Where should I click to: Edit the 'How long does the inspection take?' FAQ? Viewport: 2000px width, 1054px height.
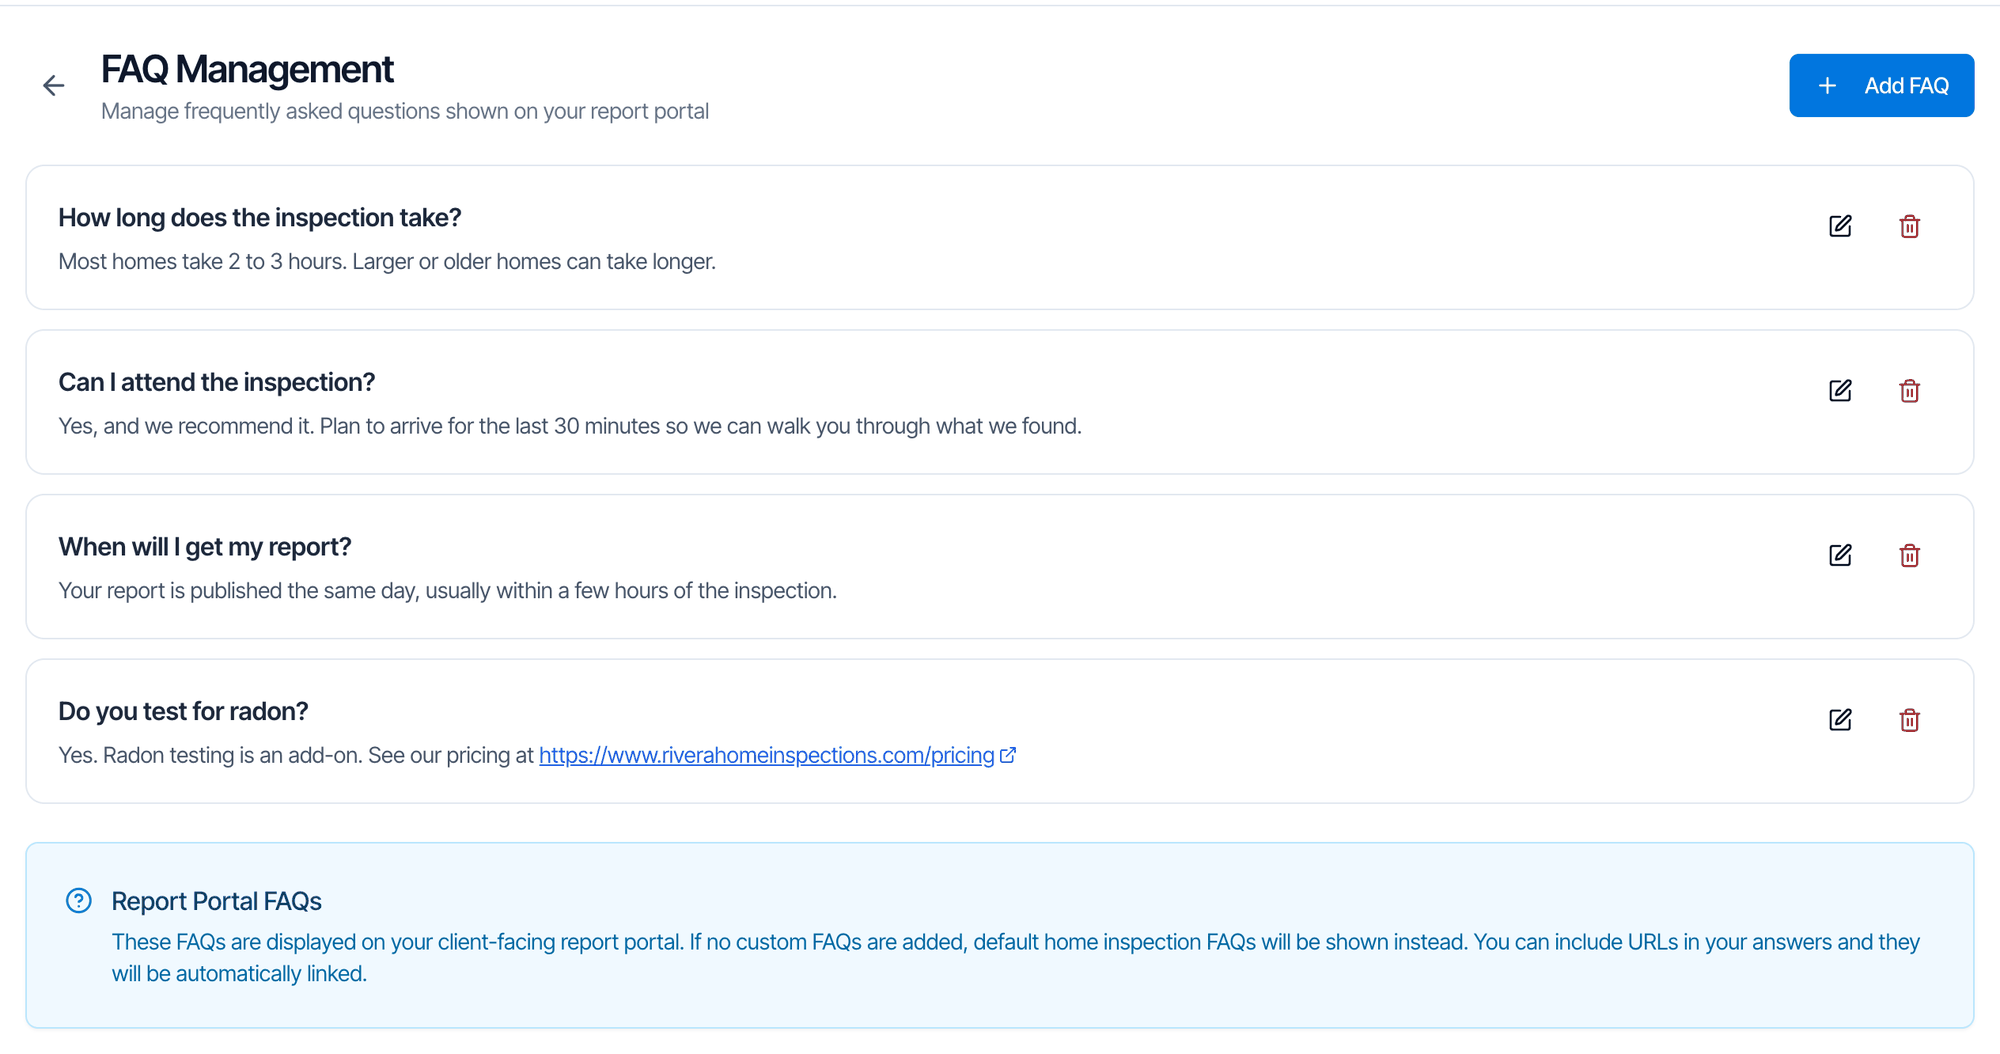pos(1840,226)
